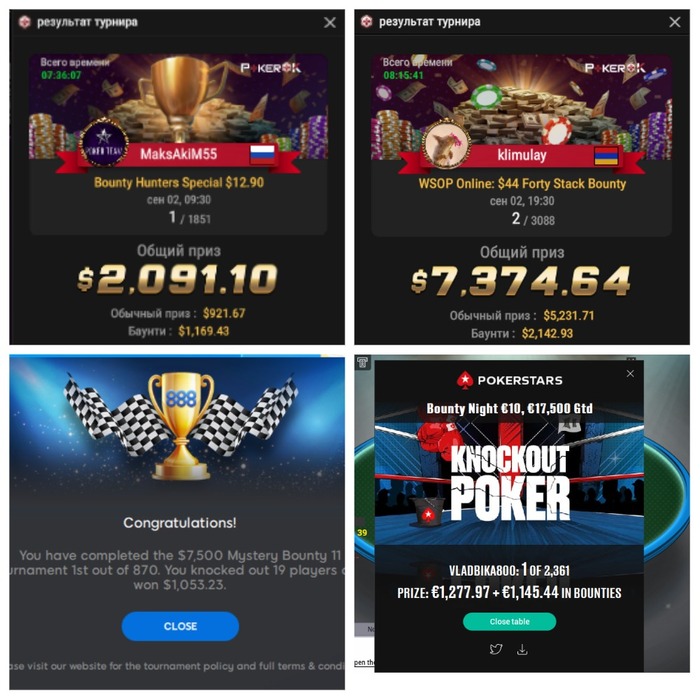This screenshot has width=700, height=700.
Task: Open klimulay's avatar picture
Action: point(446,144)
